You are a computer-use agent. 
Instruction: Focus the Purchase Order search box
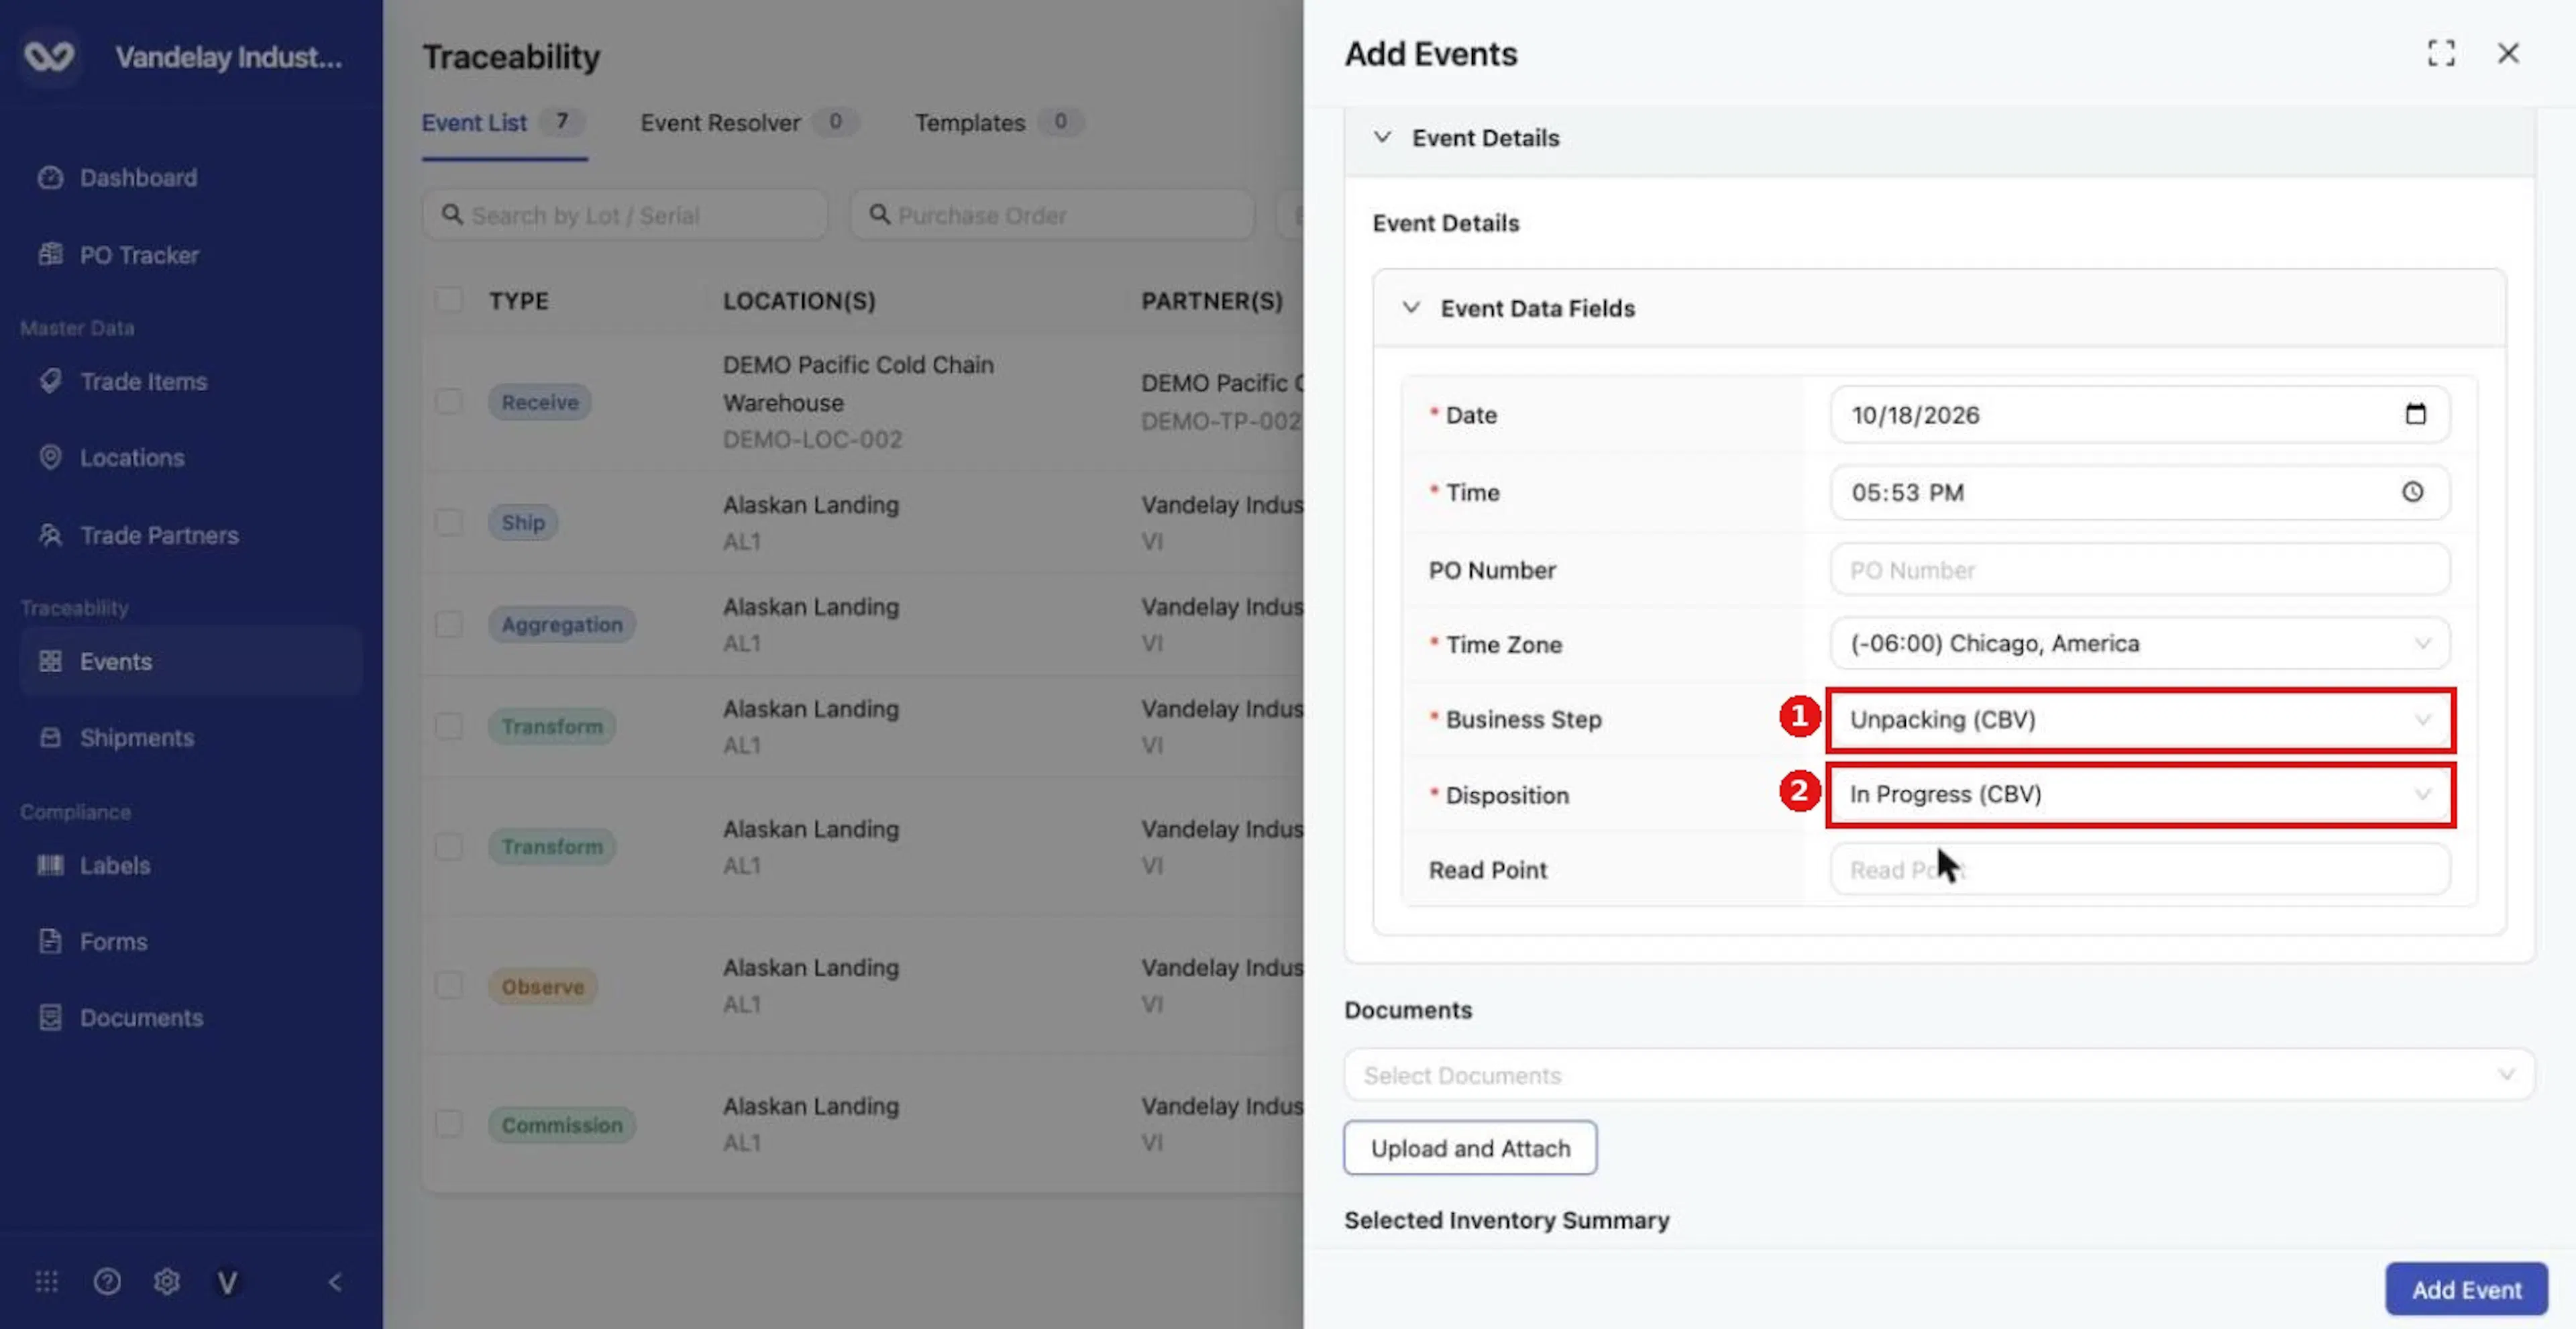coord(1052,215)
